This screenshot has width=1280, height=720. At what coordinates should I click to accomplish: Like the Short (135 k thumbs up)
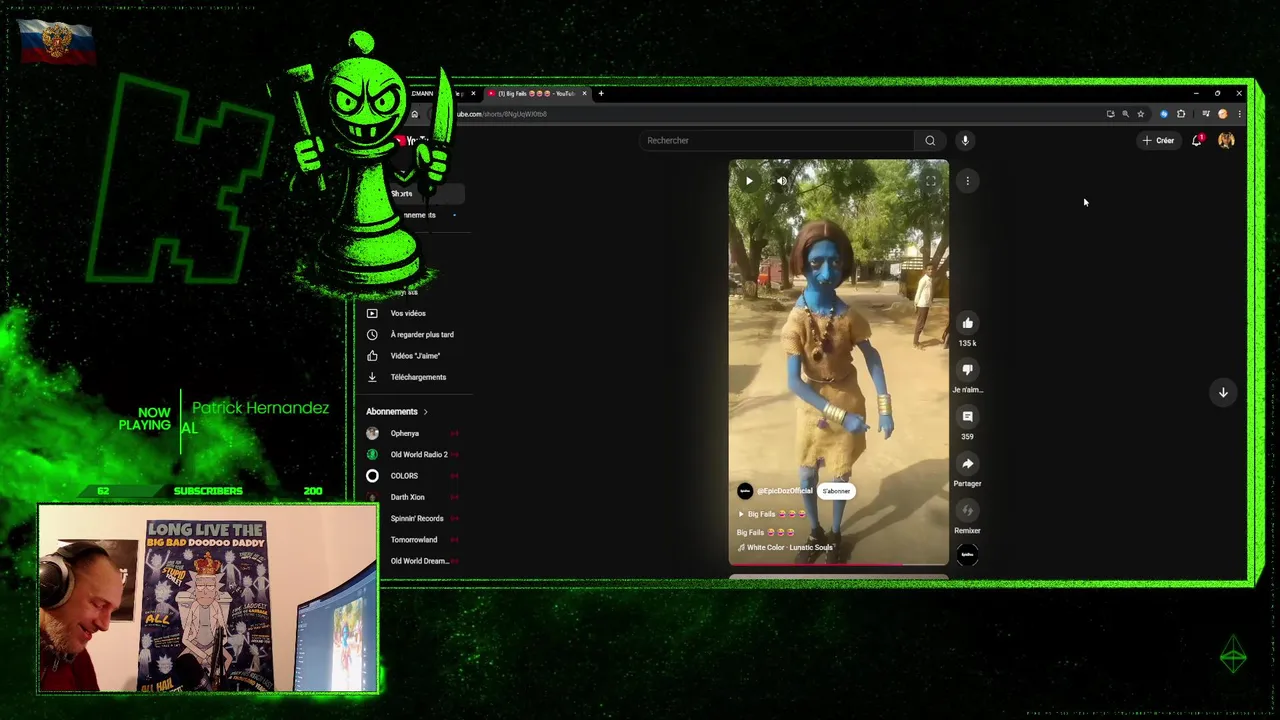967,323
